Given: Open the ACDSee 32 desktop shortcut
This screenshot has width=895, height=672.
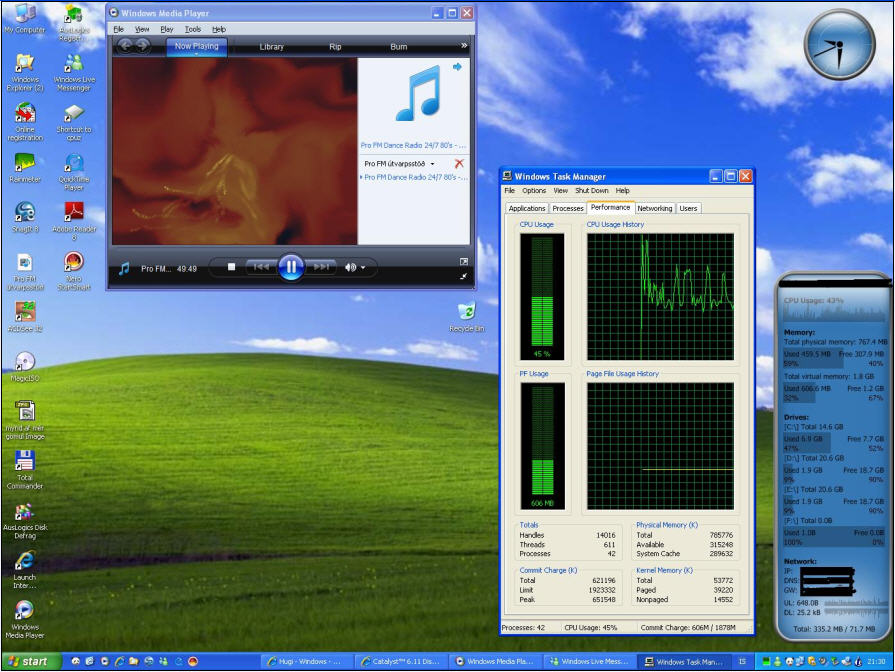Looking at the screenshot, I should [25, 317].
